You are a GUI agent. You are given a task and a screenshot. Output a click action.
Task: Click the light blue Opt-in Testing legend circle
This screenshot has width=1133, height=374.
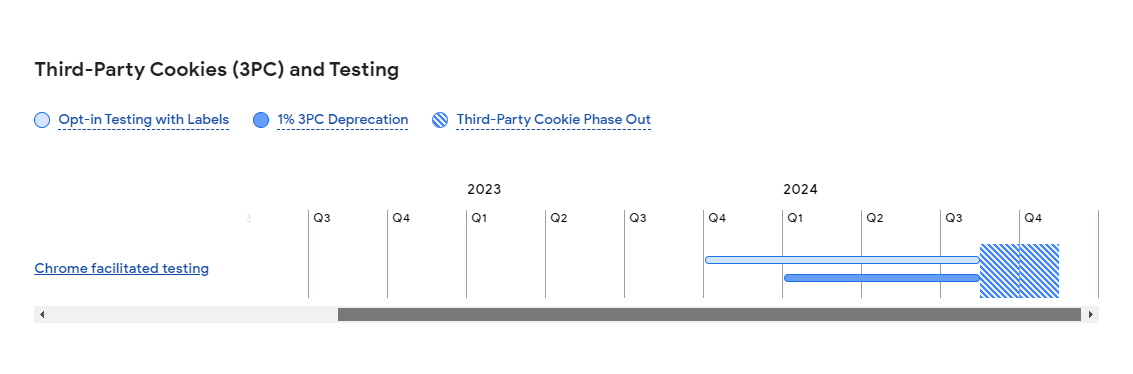pyautogui.click(x=42, y=120)
